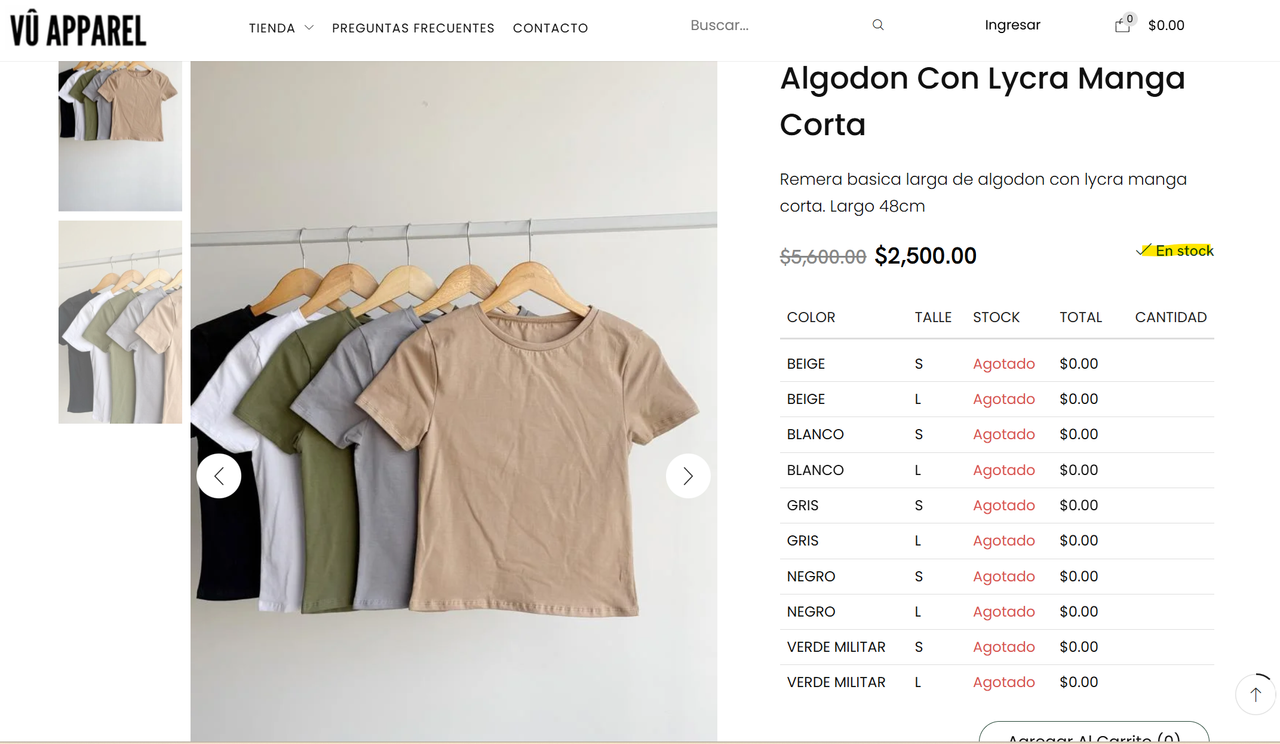Open the Preguntas Frecuentes page
The image size is (1280, 744).
413,28
